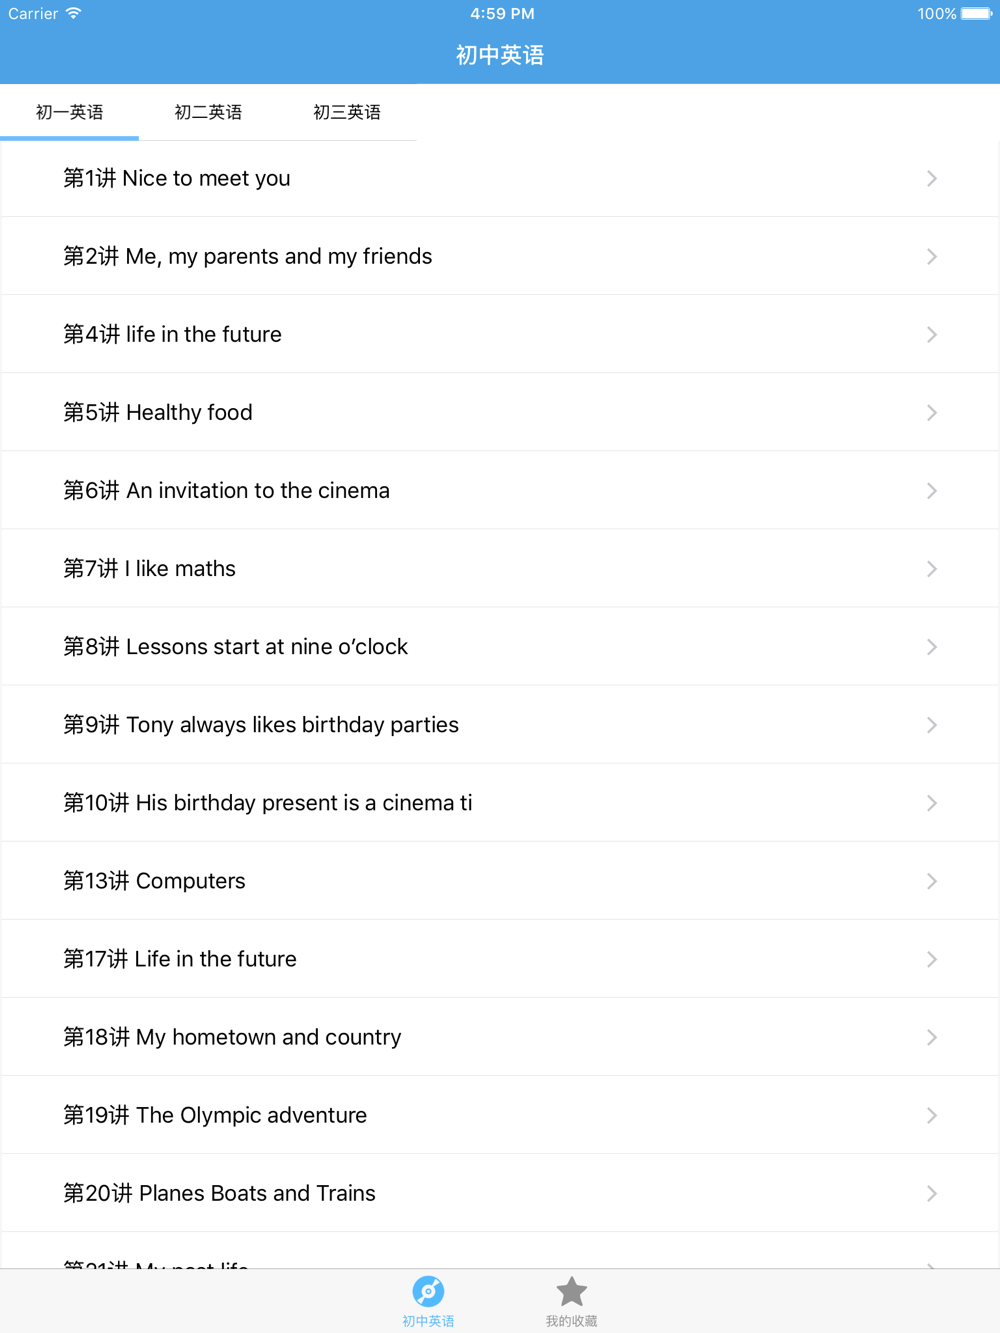Switch to the 初三英语 tab
Image resolution: width=1000 pixels, height=1333 pixels.
(x=347, y=112)
